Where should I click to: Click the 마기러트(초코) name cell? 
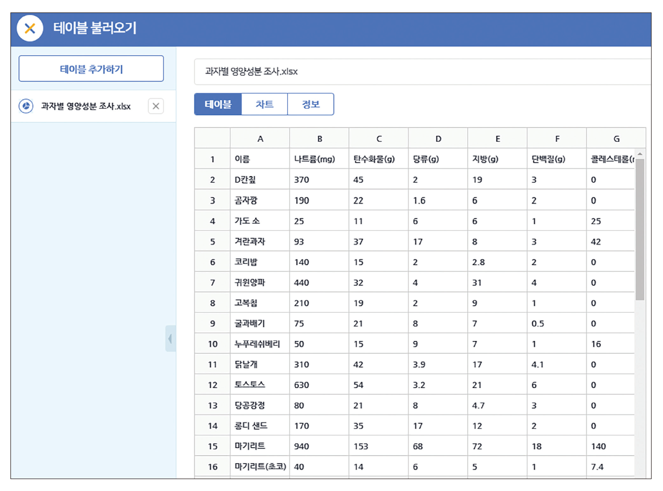(260, 466)
